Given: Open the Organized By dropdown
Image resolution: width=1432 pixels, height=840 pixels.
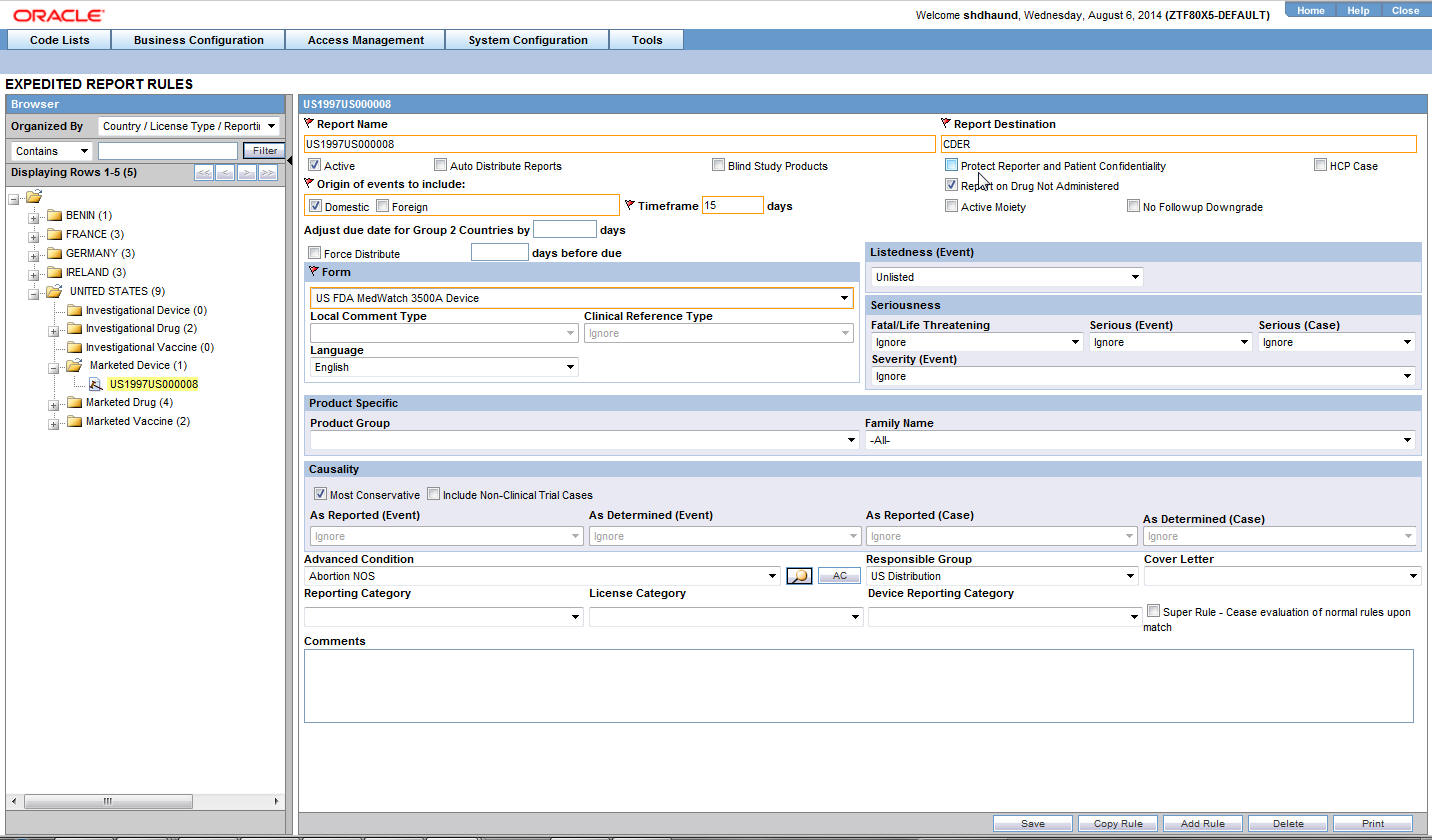Looking at the screenshot, I should click(x=189, y=127).
